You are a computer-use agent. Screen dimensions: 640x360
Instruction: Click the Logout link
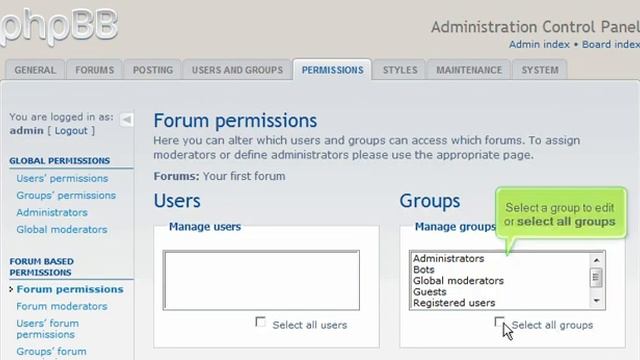point(71,131)
